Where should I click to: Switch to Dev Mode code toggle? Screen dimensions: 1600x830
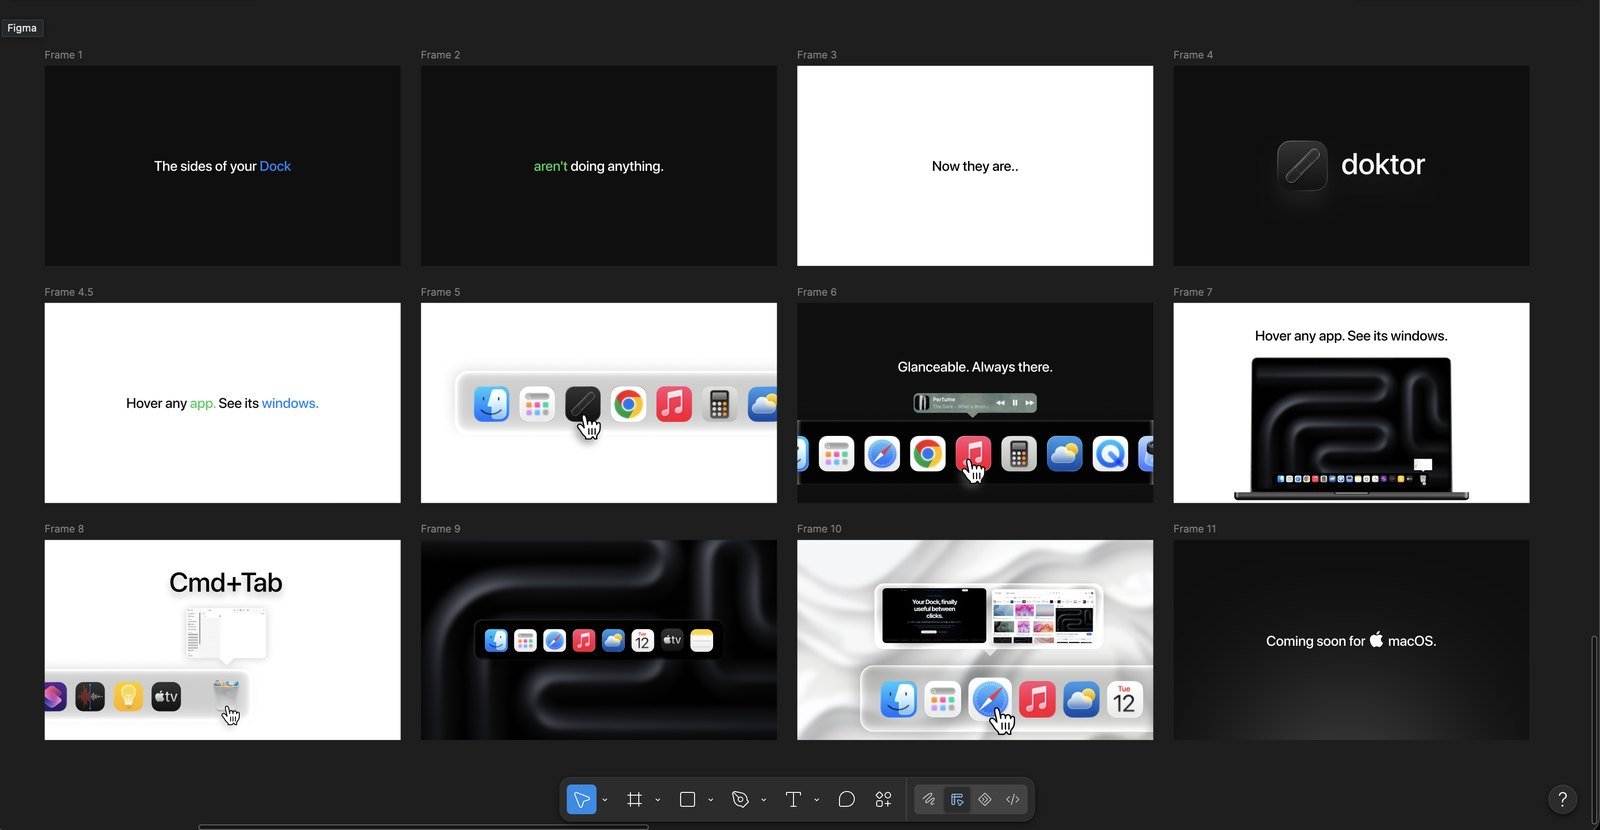pyautogui.click(x=1013, y=799)
